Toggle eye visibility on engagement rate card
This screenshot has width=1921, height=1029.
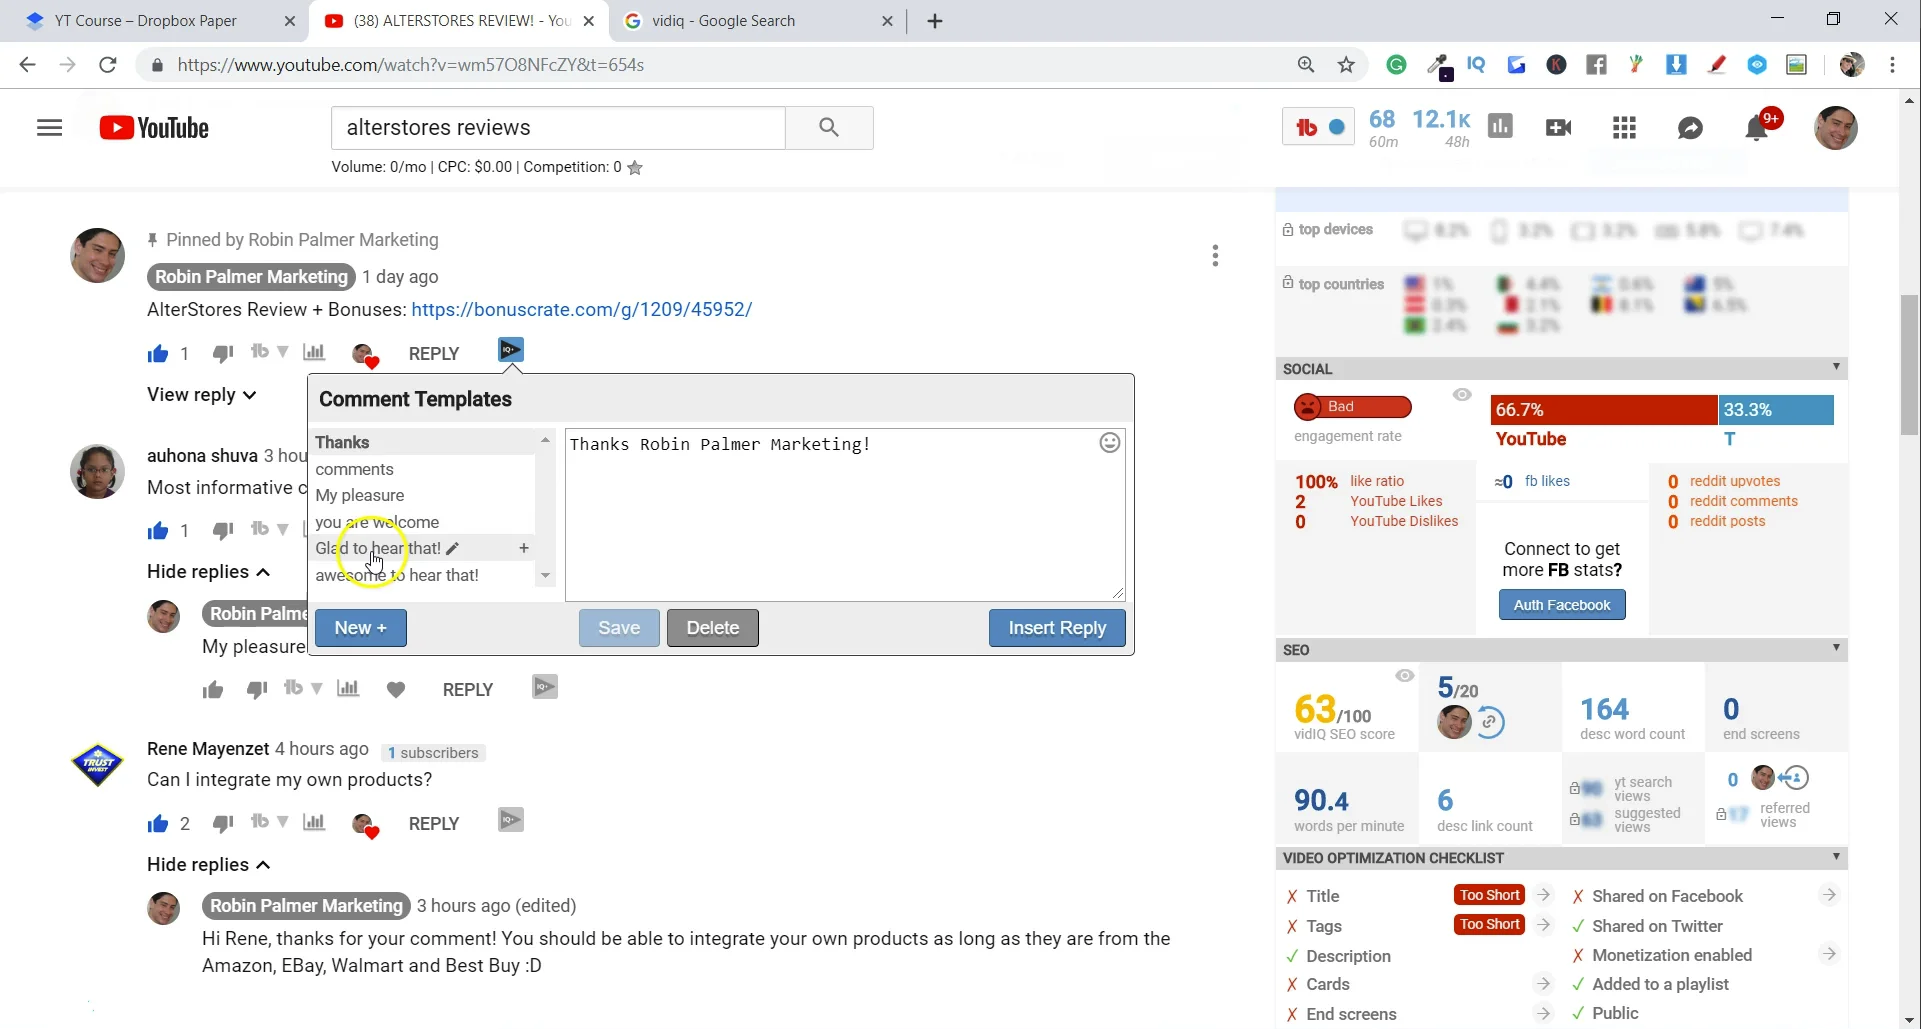tap(1462, 395)
